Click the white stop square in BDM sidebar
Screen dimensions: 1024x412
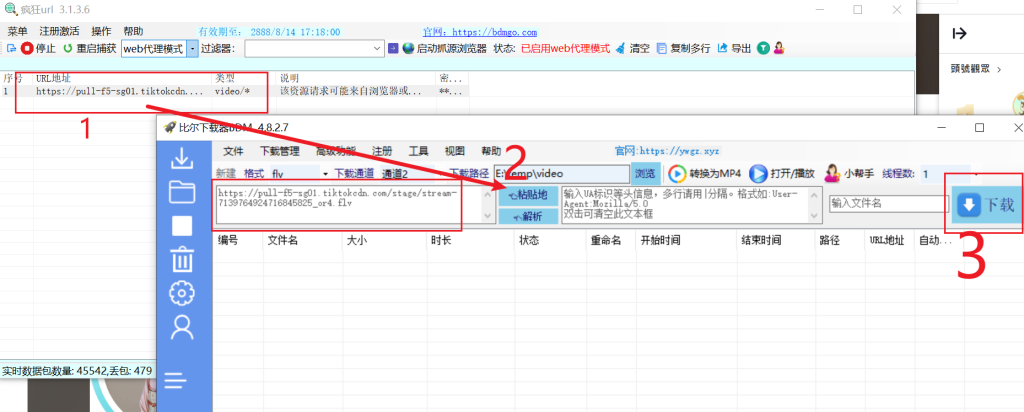[182, 226]
